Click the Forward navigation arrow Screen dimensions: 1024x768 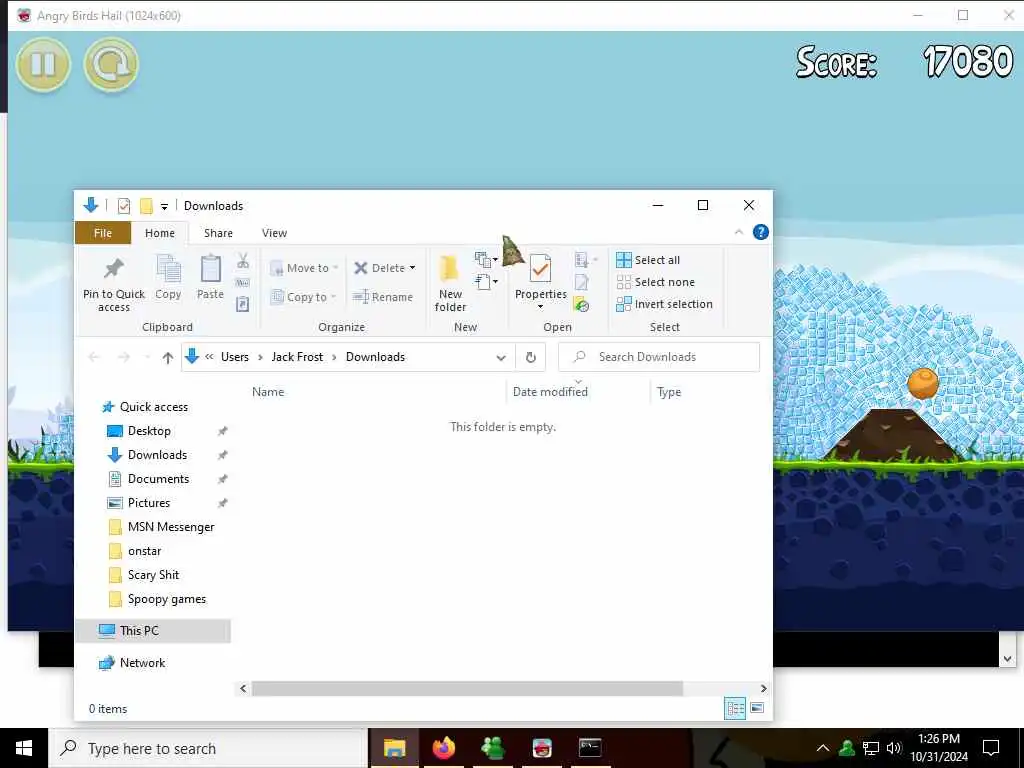123,357
